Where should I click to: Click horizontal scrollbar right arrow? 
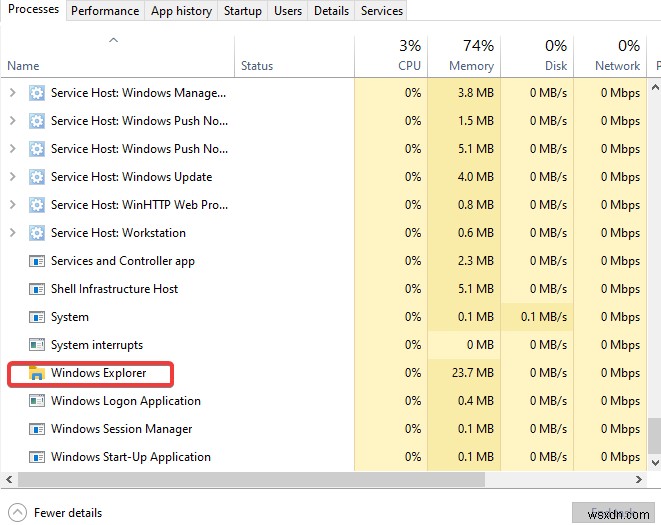coord(639,479)
